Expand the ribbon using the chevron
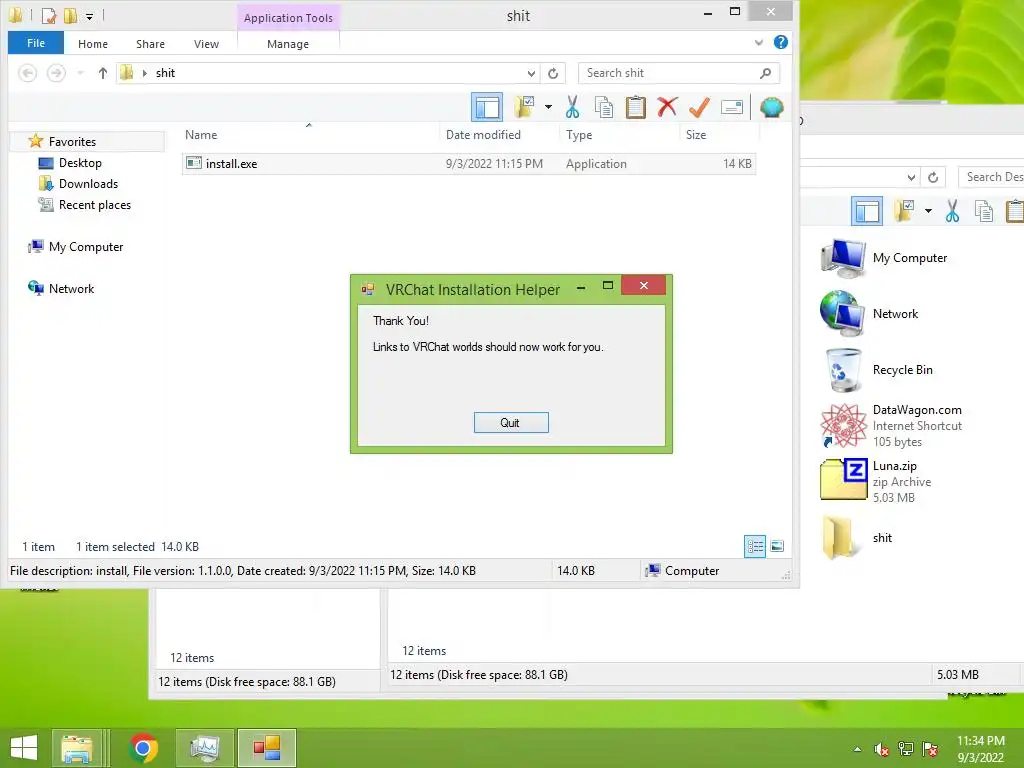The width and height of the screenshot is (1024, 768). [758, 42]
